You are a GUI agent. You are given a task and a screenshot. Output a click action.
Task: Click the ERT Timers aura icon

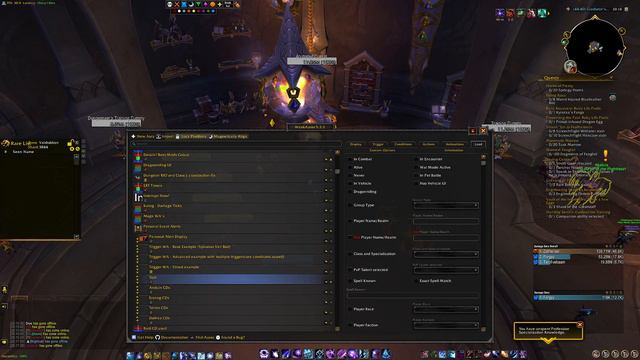(x=138, y=187)
